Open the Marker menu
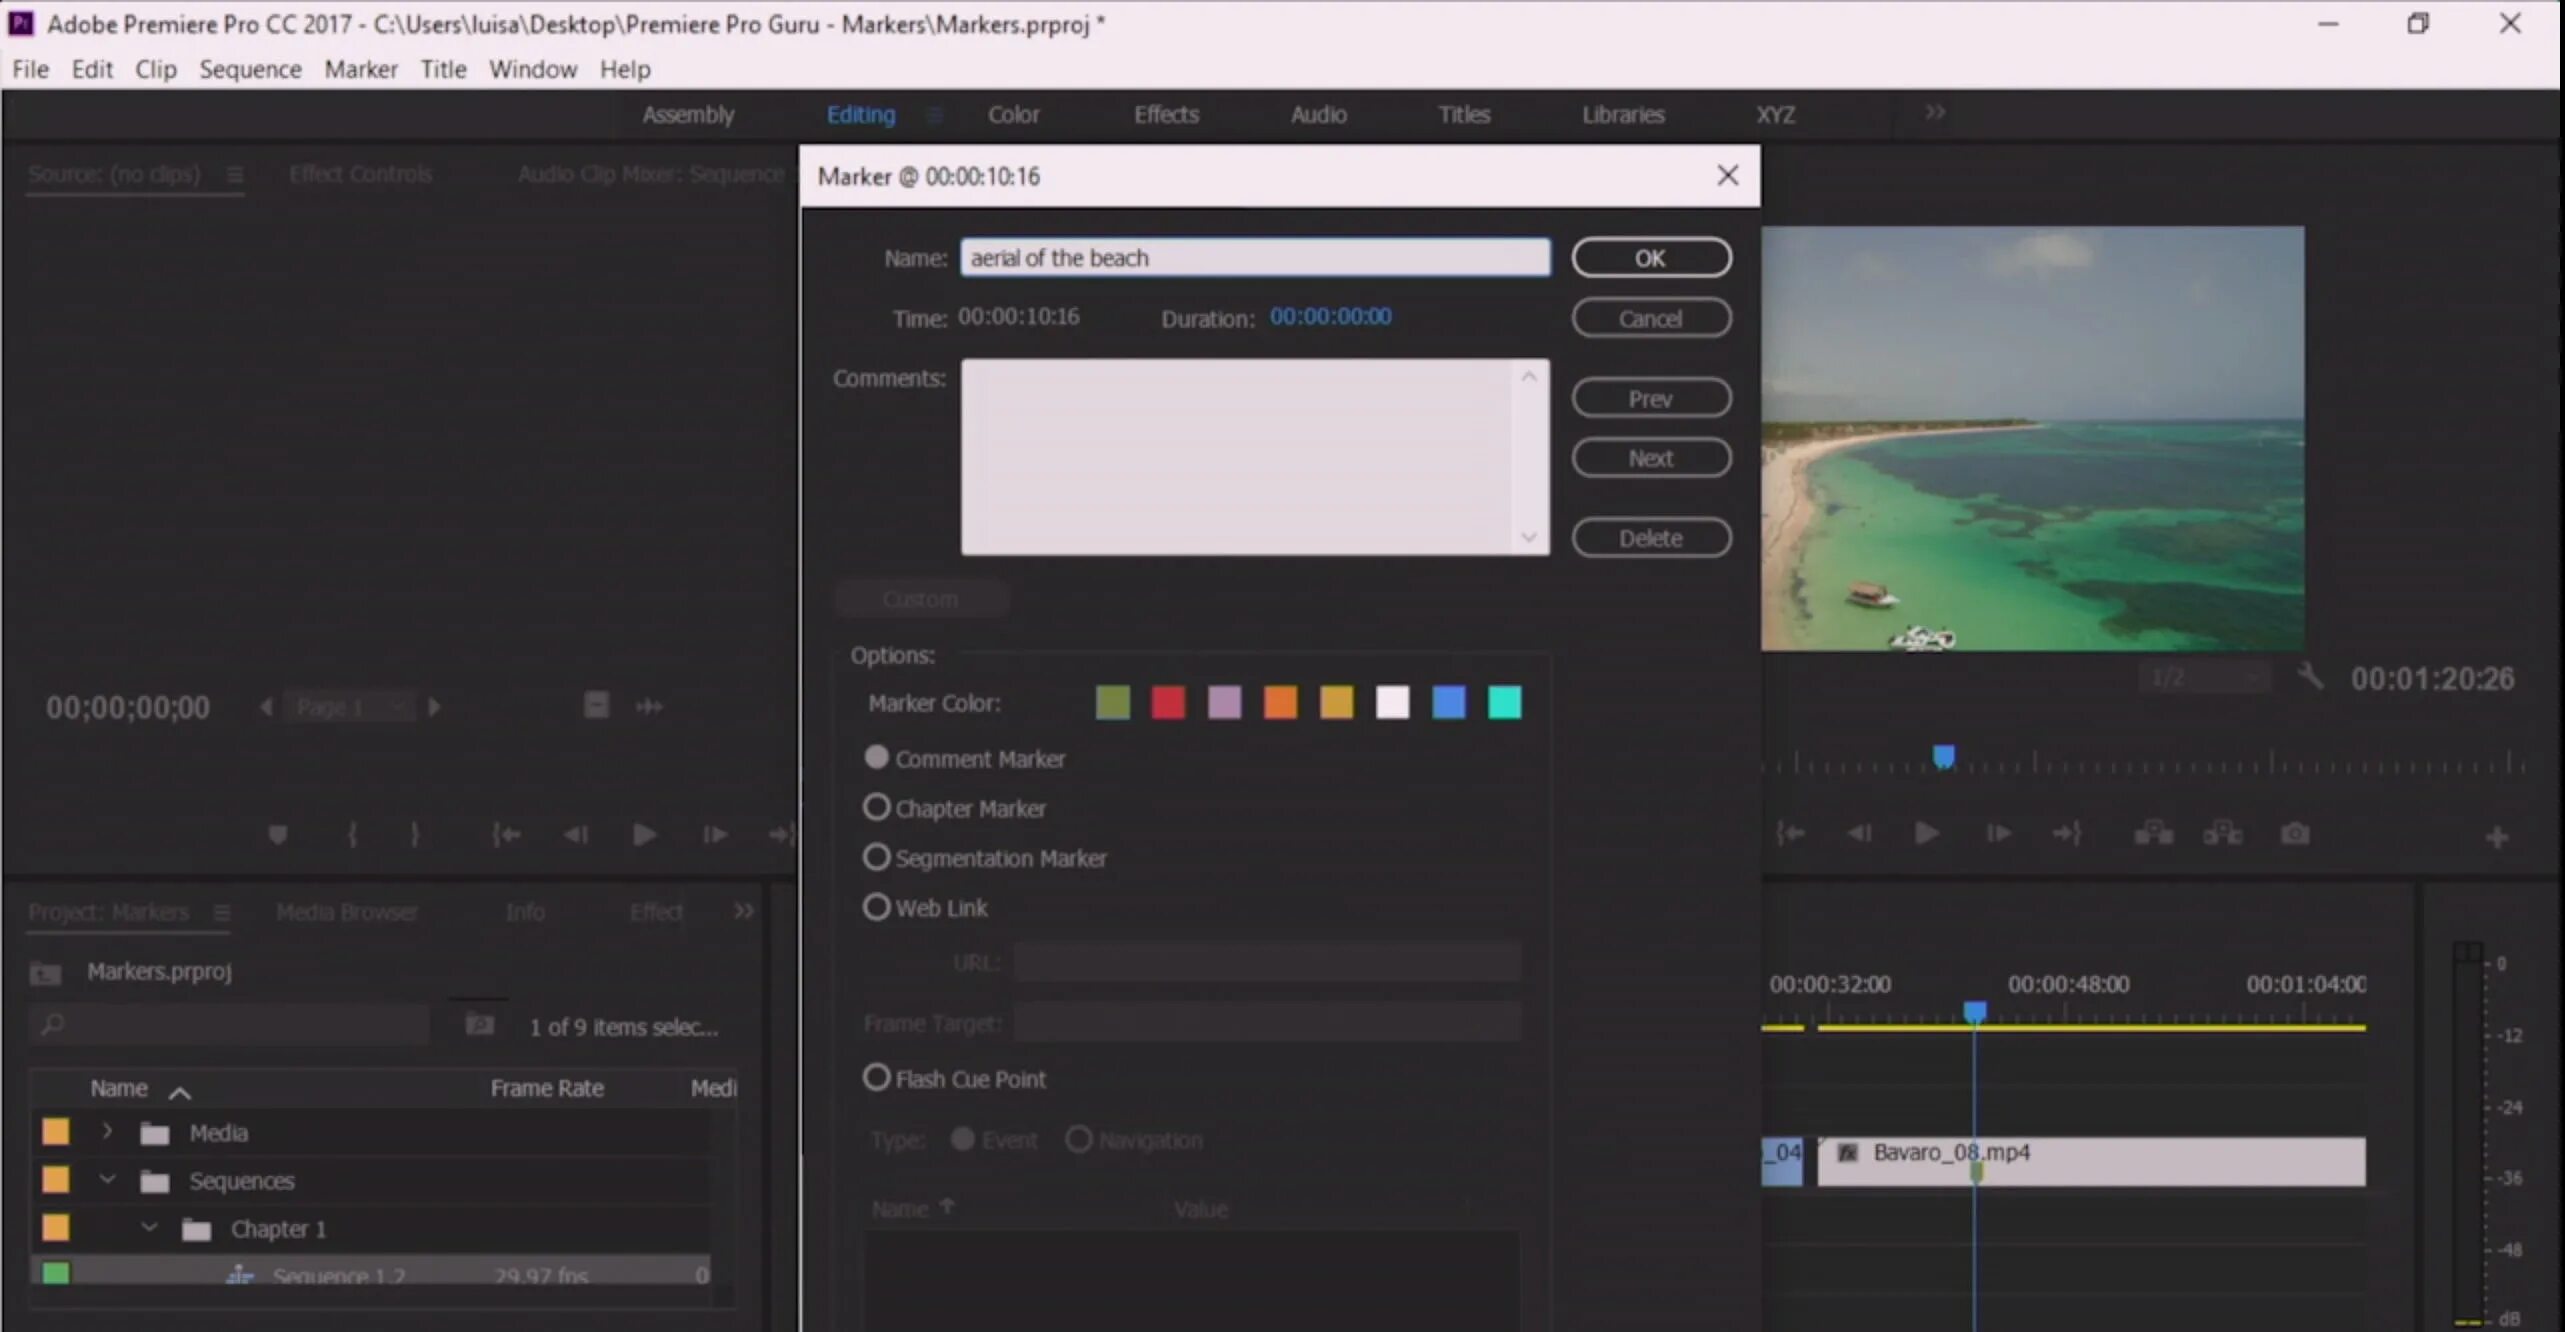2565x1332 pixels. pyautogui.click(x=360, y=69)
